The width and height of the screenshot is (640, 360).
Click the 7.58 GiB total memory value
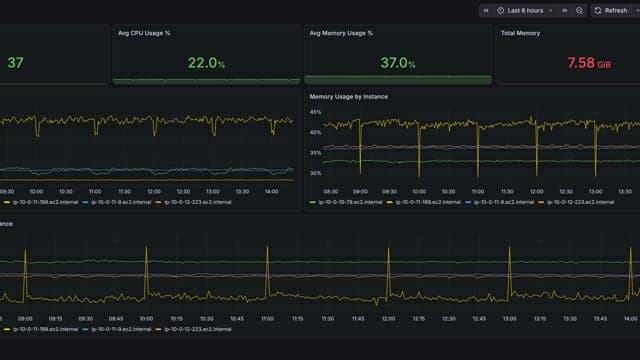pos(589,63)
